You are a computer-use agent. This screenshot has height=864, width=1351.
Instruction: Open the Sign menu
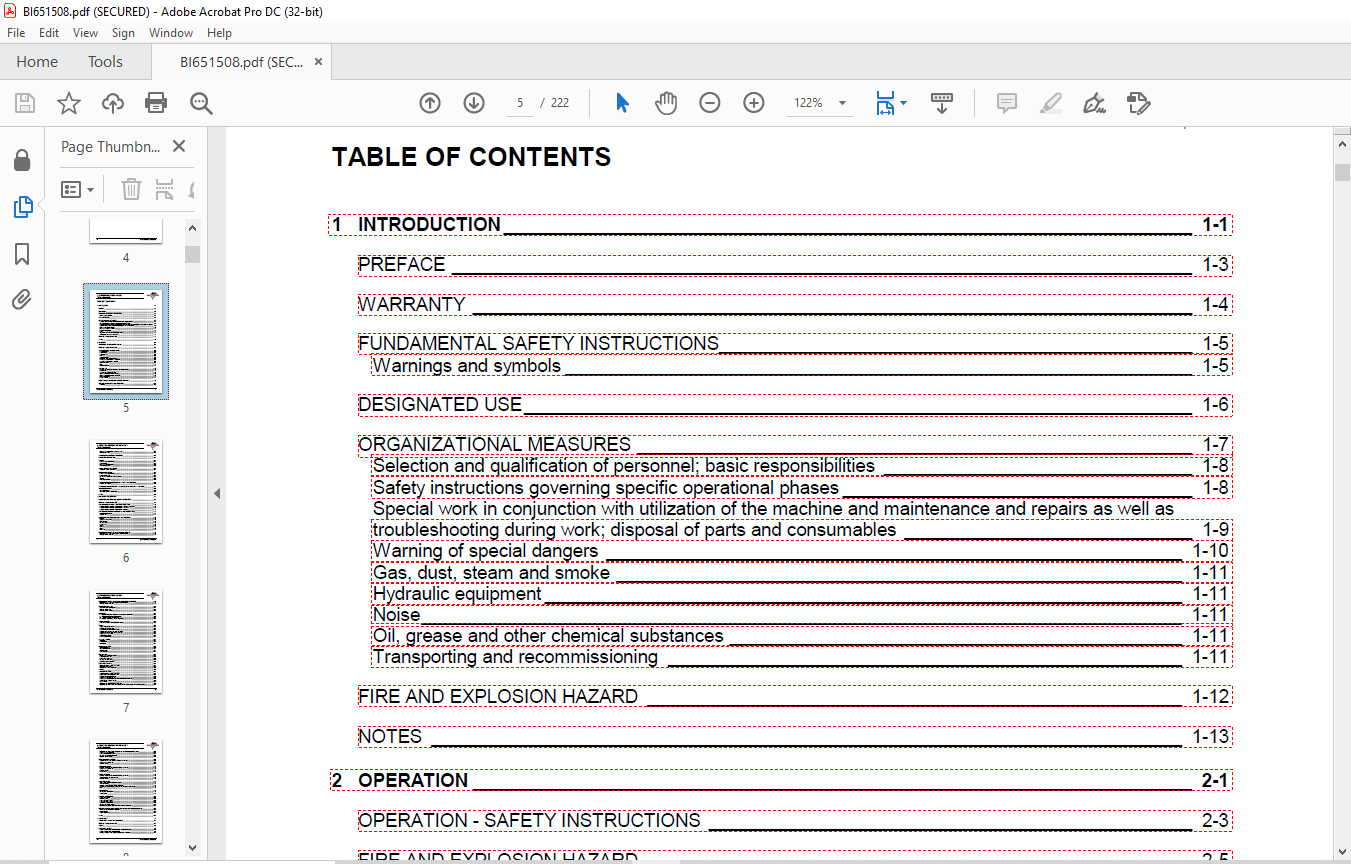tap(123, 33)
